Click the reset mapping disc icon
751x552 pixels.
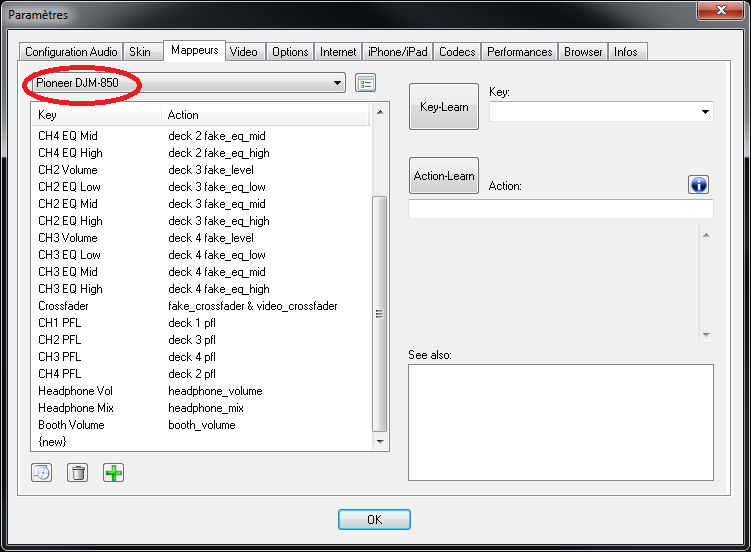[42, 473]
